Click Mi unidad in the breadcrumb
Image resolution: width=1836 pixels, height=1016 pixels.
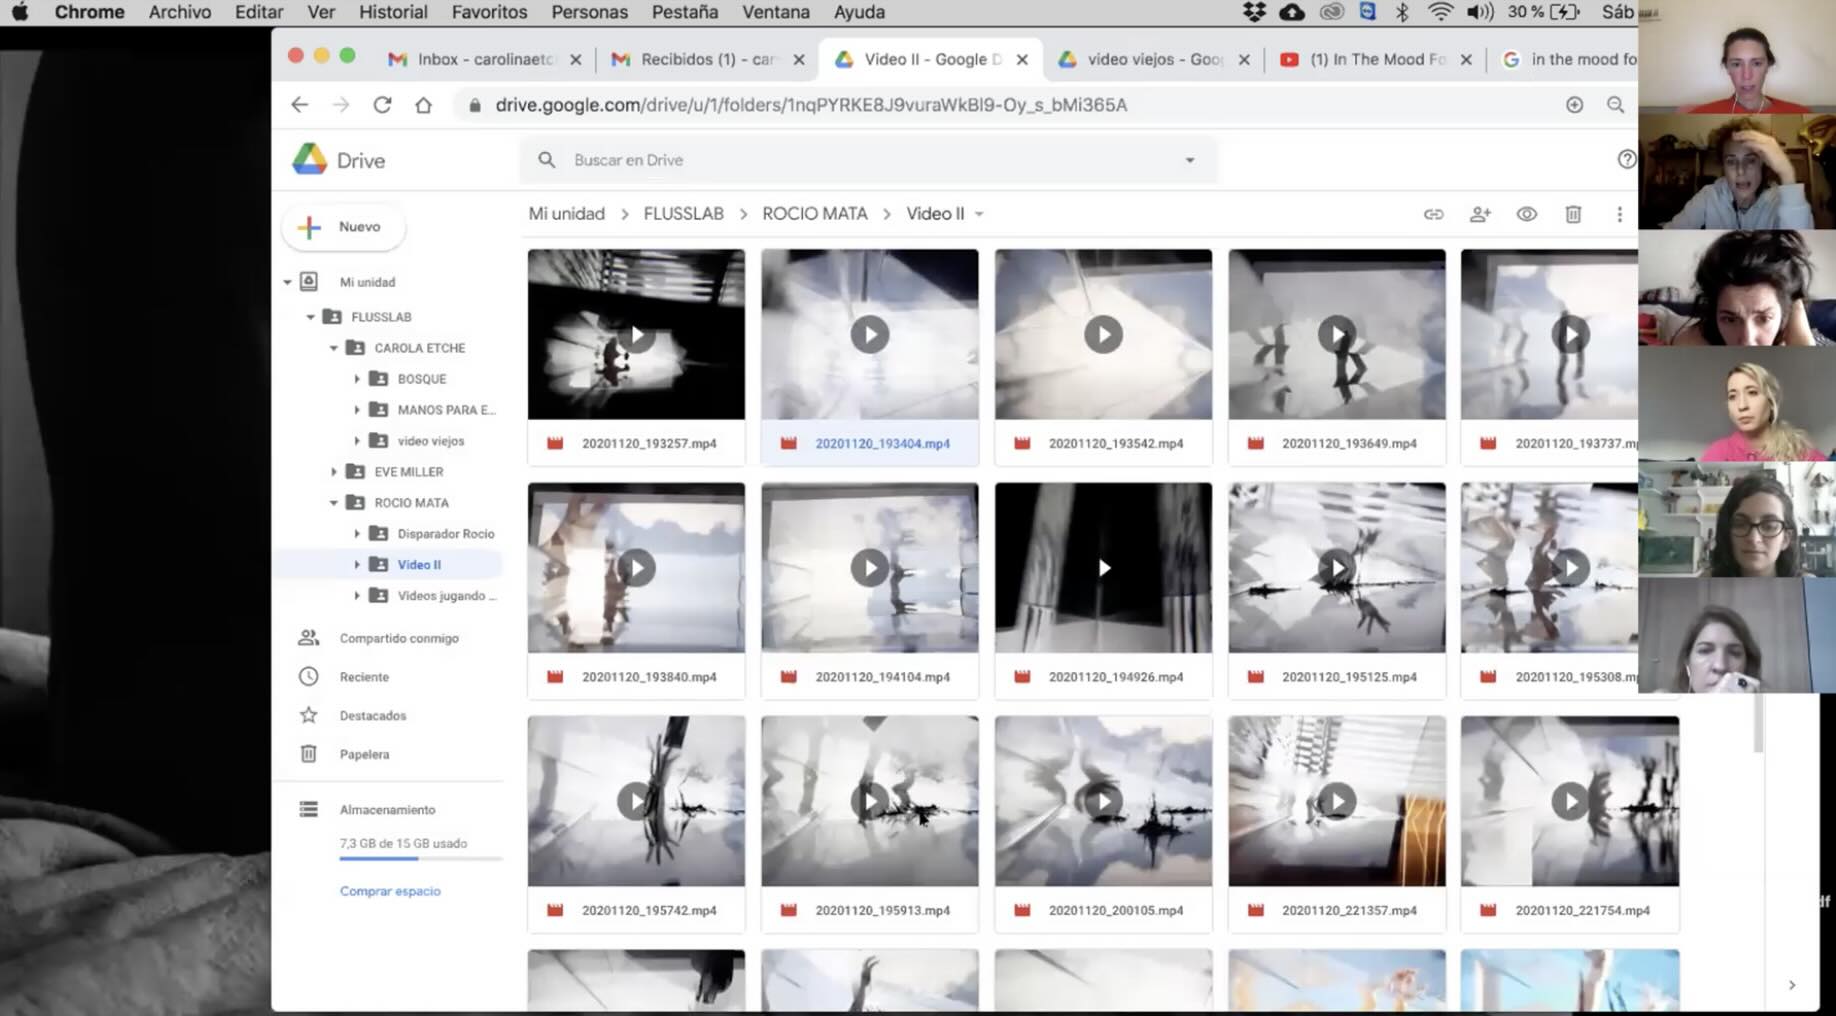coord(566,214)
